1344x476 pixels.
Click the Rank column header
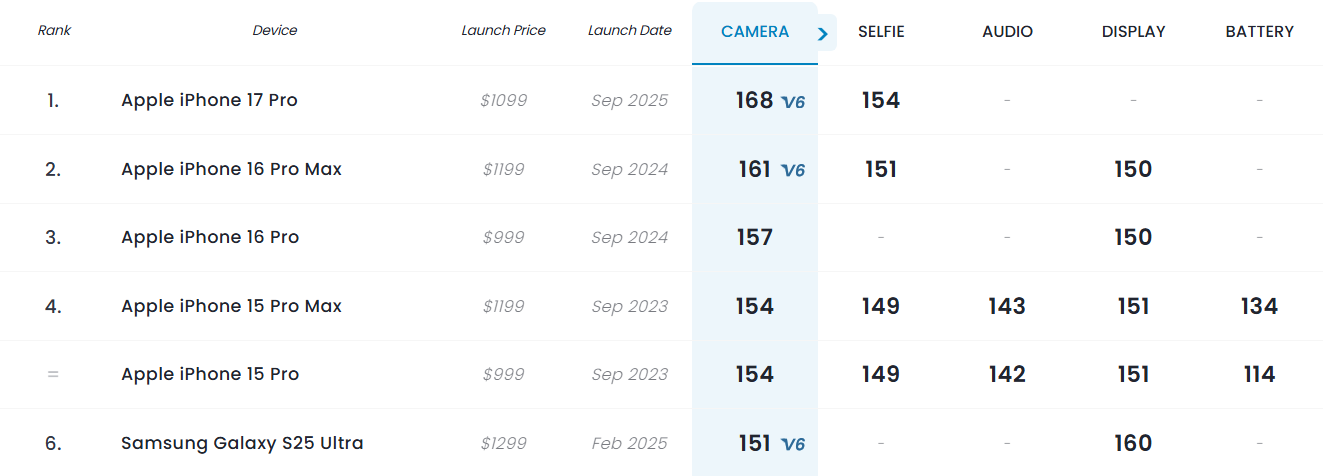point(54,30)
